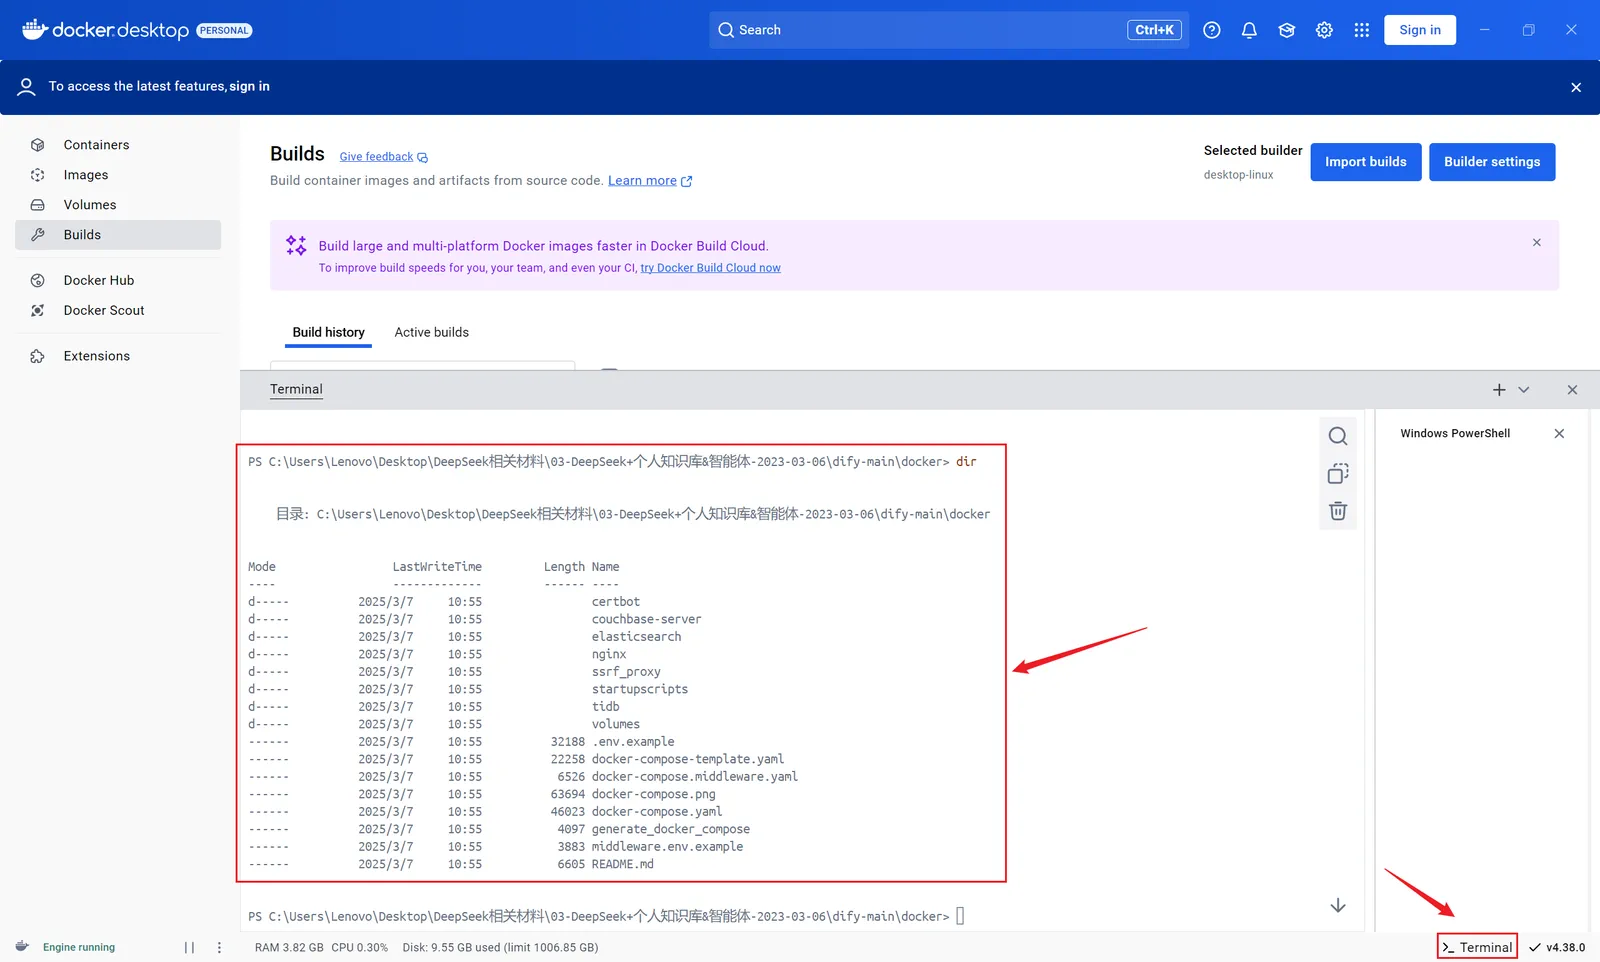This screenshot has width=1600, height=962.
Task: Click the Disk 9.55 GB used status
Action: [500, 948]
